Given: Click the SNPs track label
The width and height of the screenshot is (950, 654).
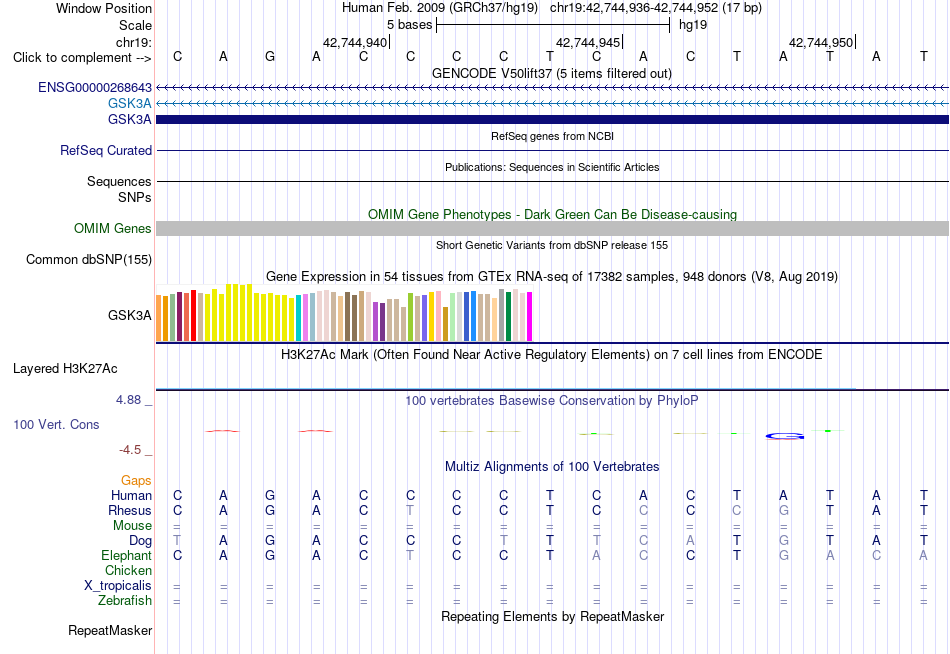Looking at the screenshot, I should [x=135, y=197].
